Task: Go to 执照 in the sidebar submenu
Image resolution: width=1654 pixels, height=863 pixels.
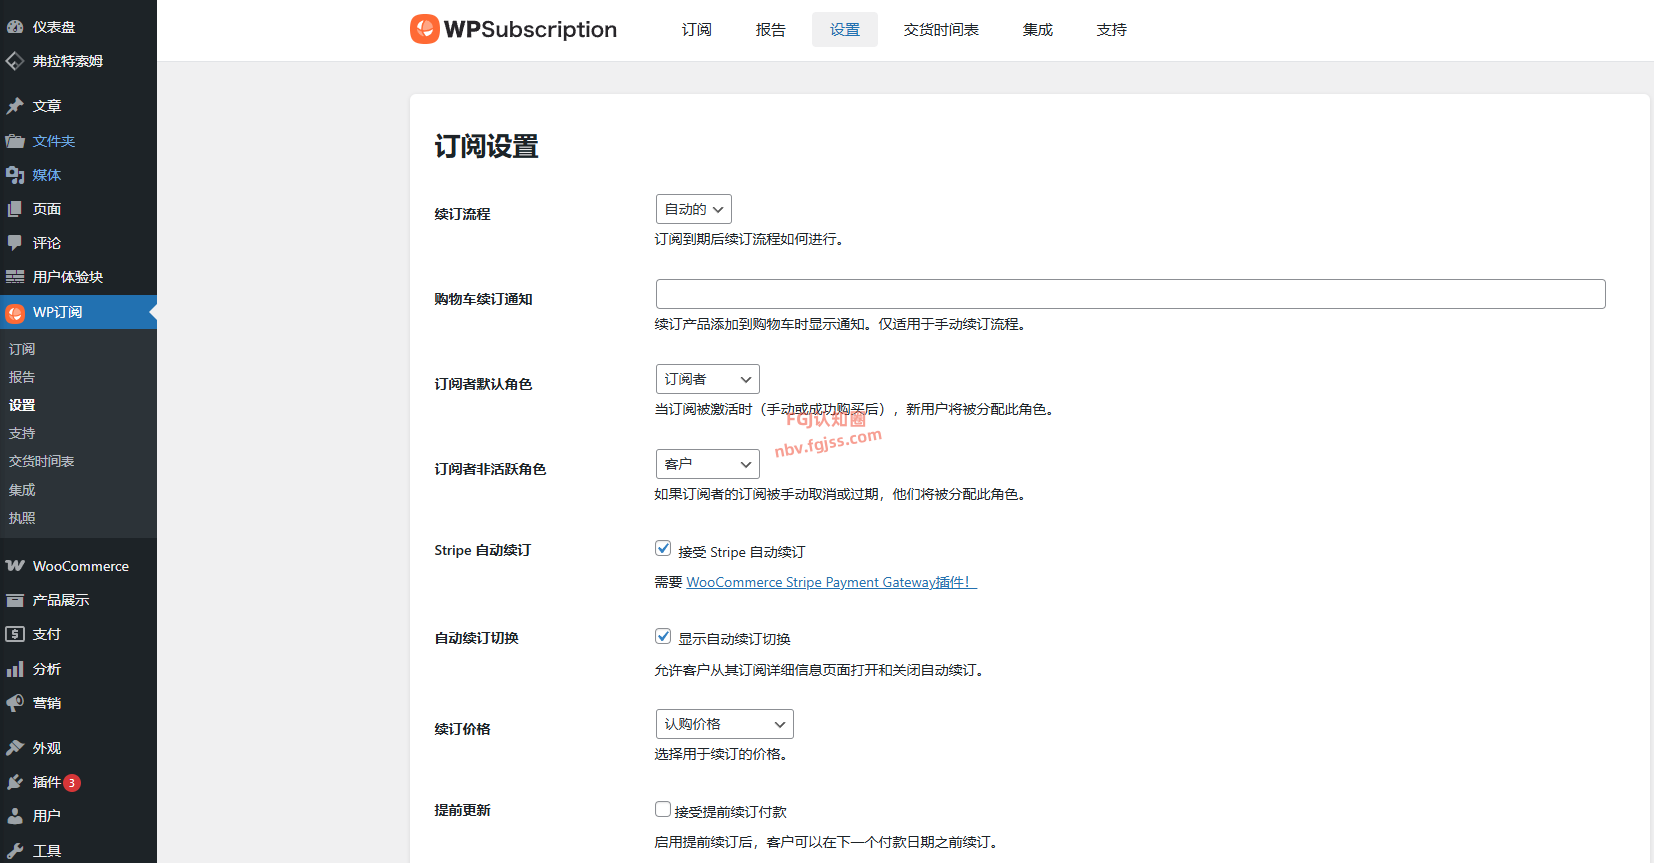Action: (x=22, y=518)
